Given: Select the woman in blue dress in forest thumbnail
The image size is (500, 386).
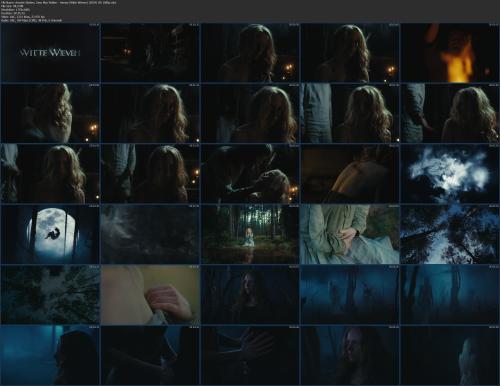Looking at the screenshot, I should point(250,234).
